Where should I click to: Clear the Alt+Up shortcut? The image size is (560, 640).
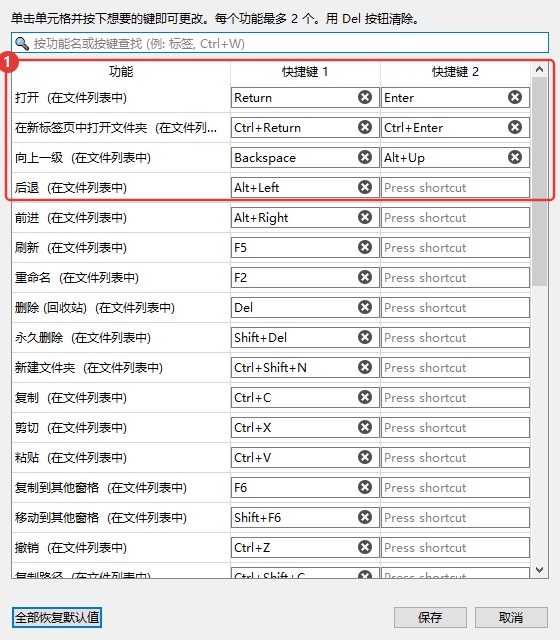515,157
